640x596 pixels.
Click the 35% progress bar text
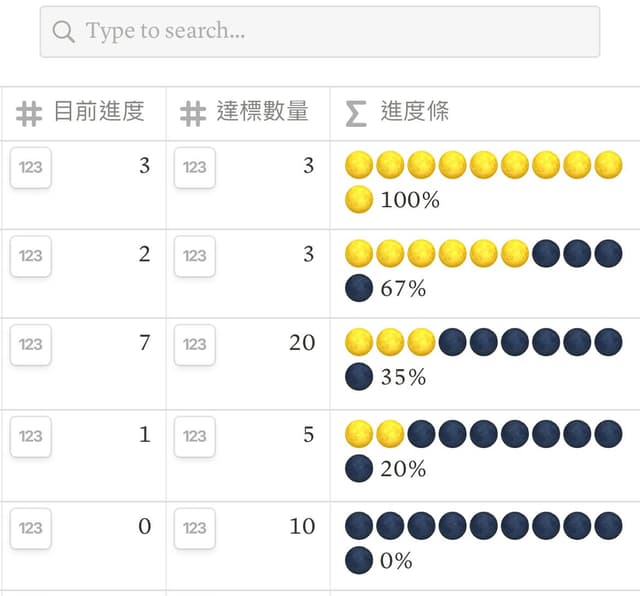tap(403, 377)
